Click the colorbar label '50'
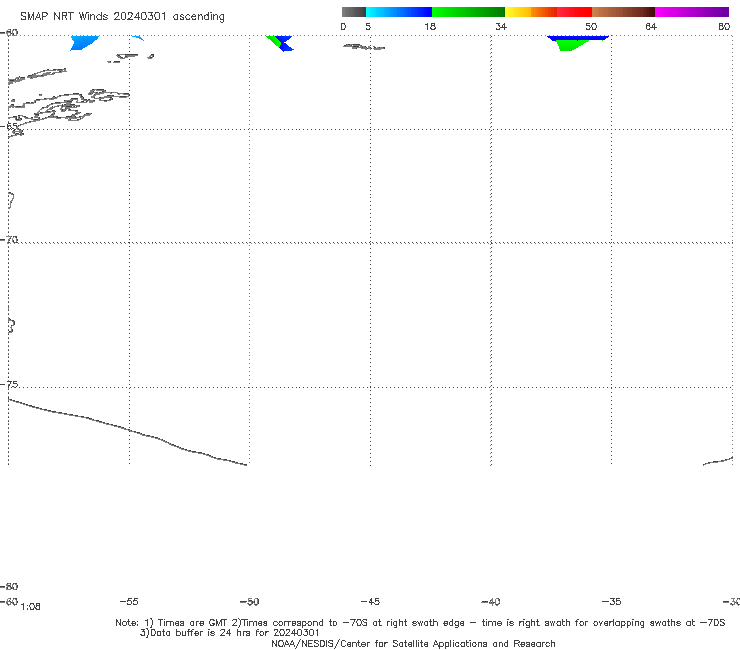Image resolution: width=740 pixels, height=650 pixels. (x=591, y=26)
